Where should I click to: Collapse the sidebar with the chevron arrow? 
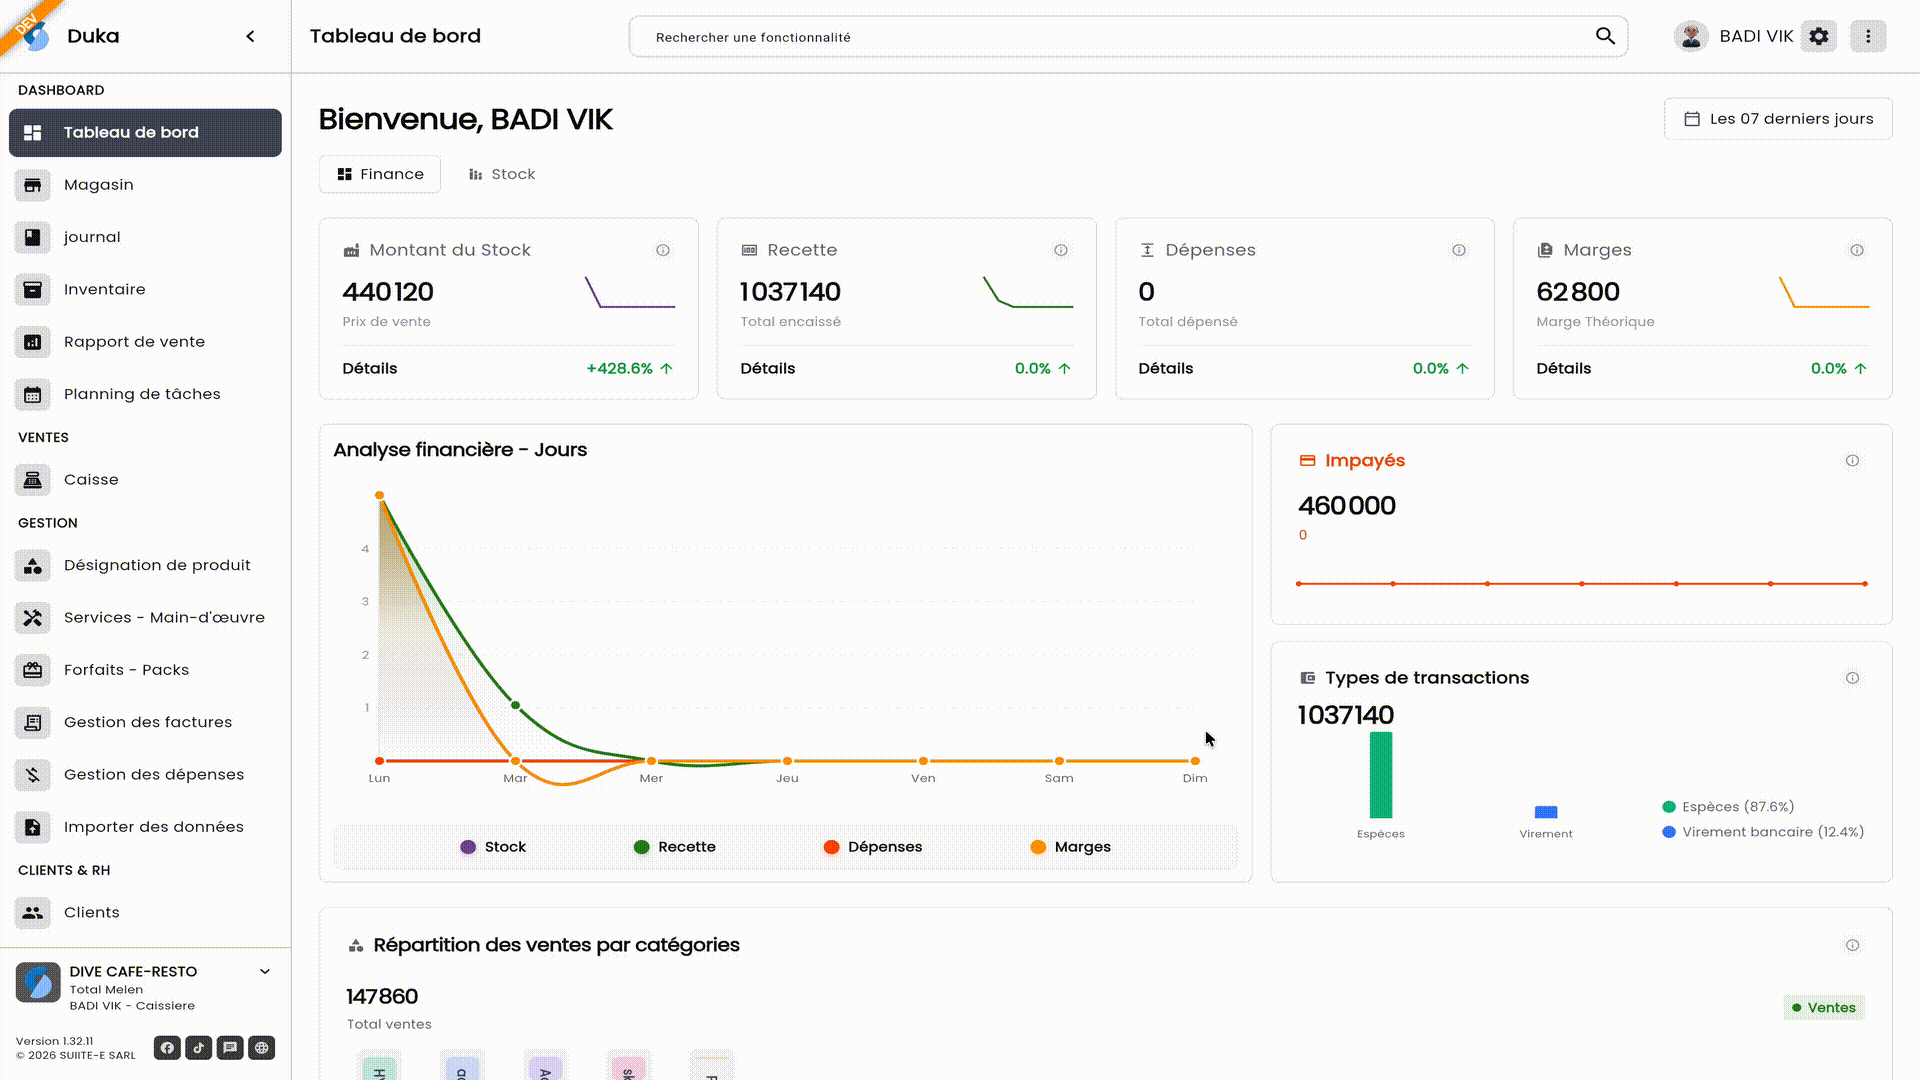(250, 35)
